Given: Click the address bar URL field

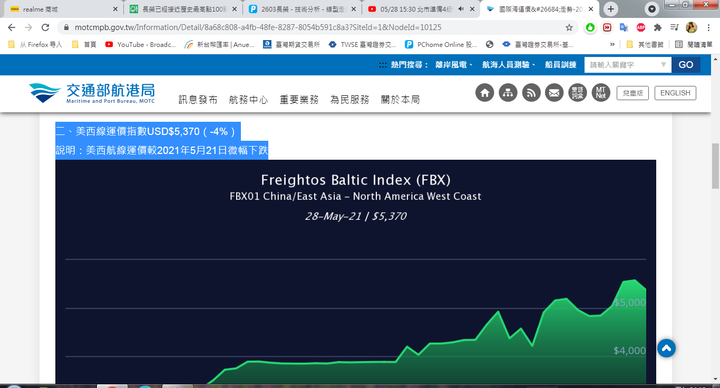Looking at the screenshot, I should (317, 28).
